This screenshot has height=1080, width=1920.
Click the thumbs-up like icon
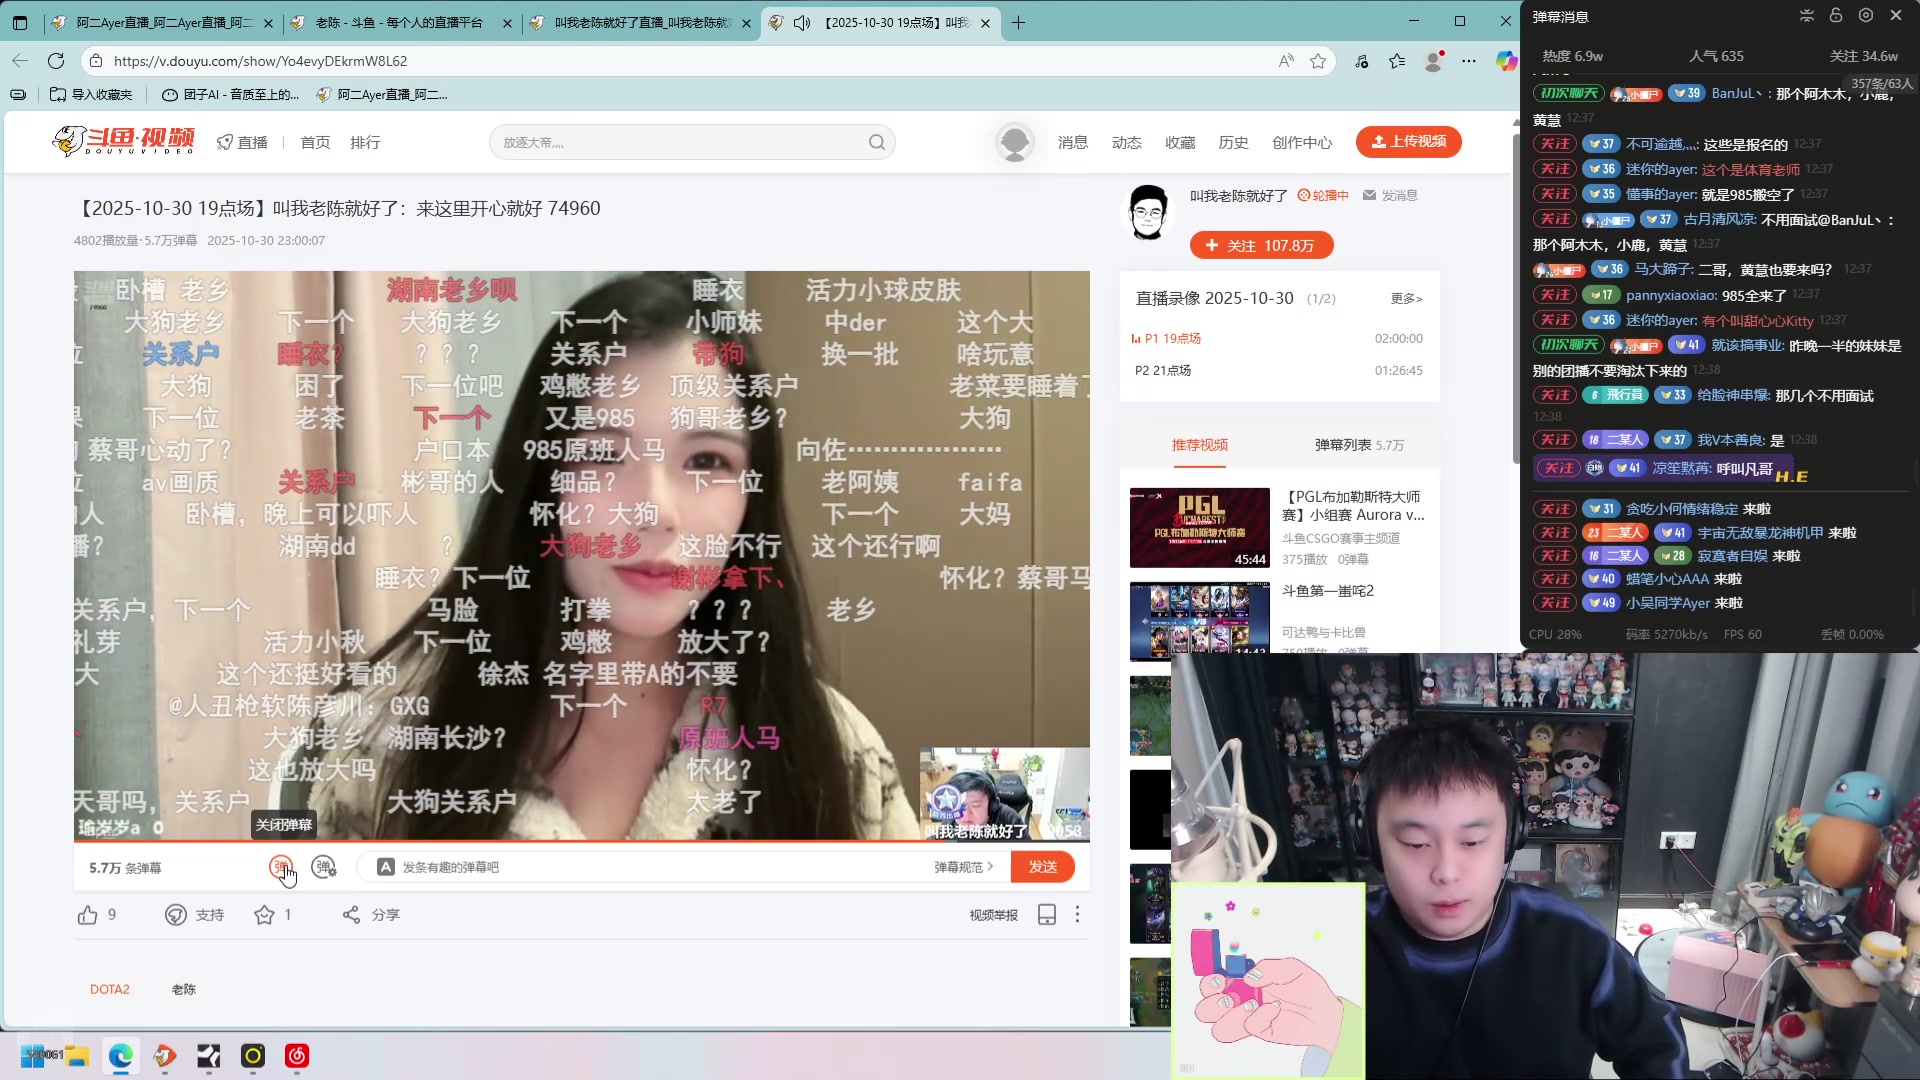coord(88,914)
